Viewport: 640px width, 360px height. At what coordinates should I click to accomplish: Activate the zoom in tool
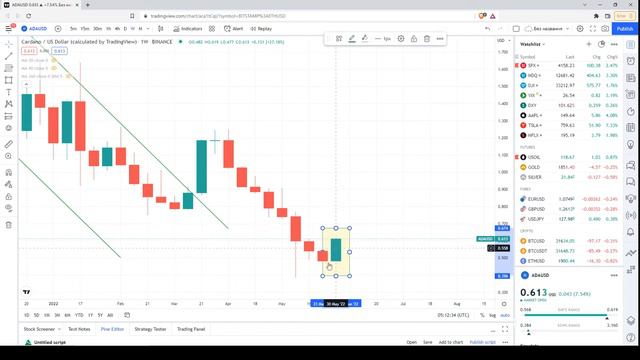pyautogui.click(x=9, y=156)
